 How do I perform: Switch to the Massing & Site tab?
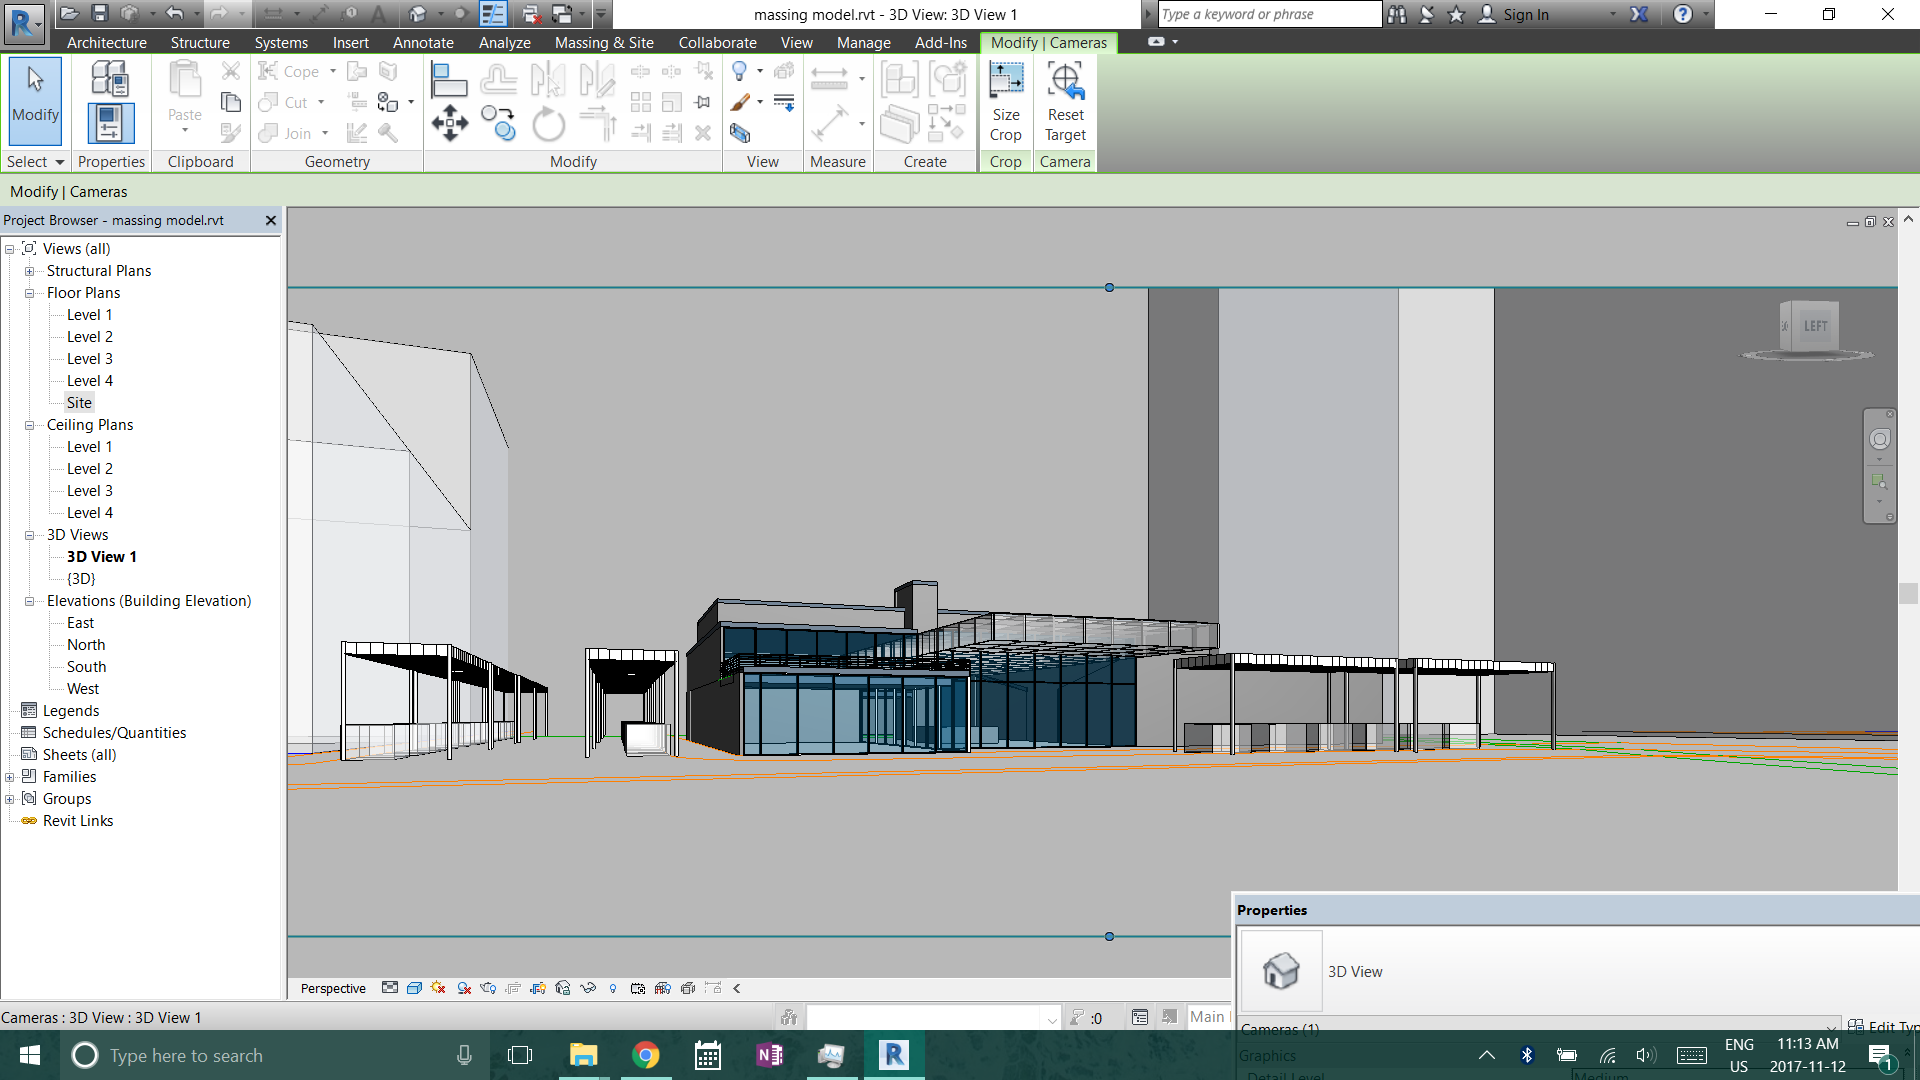[604, 43]
